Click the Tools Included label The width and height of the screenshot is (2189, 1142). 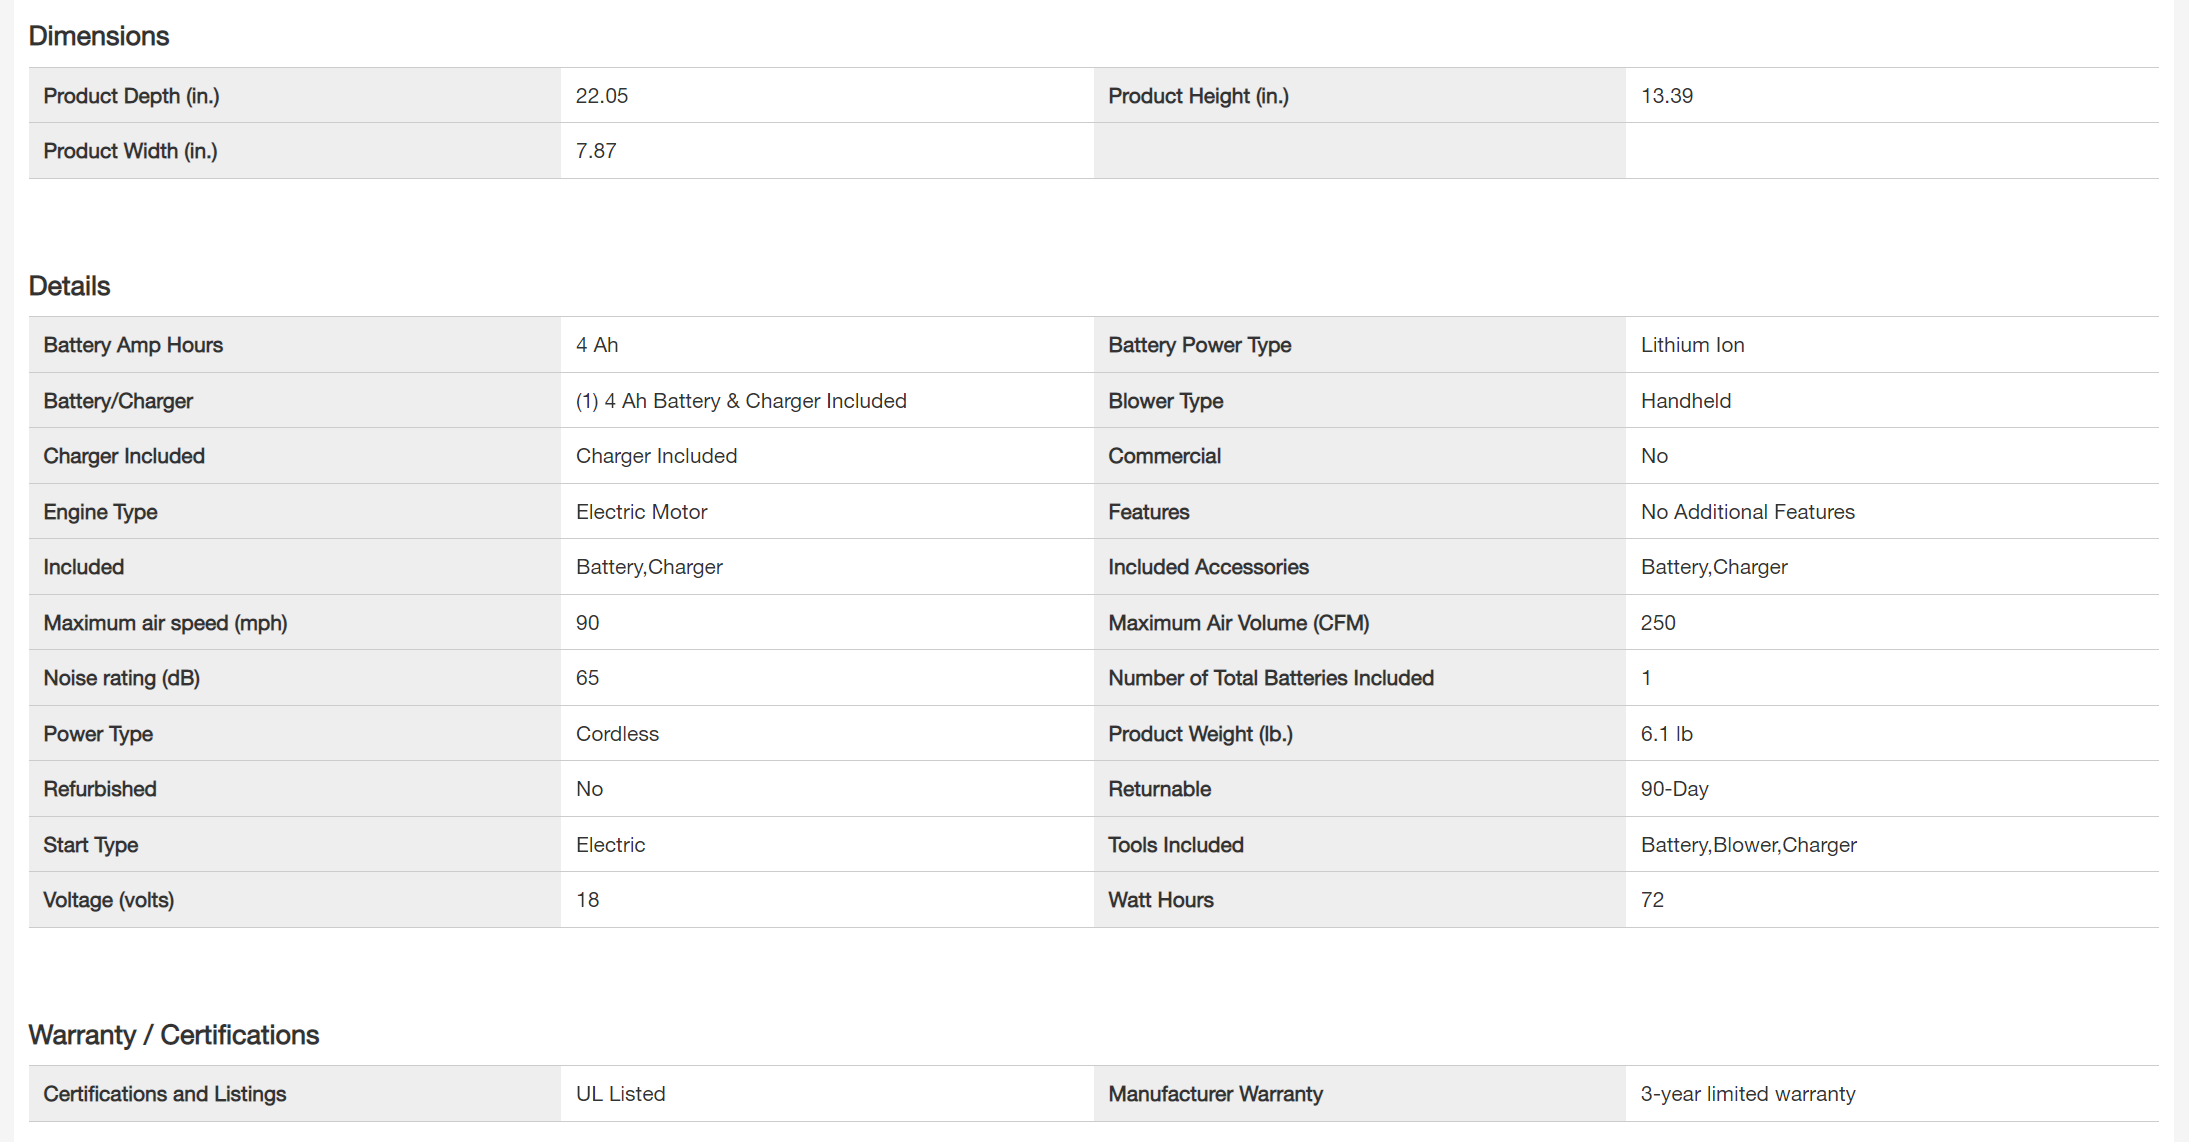(1175, 845)
